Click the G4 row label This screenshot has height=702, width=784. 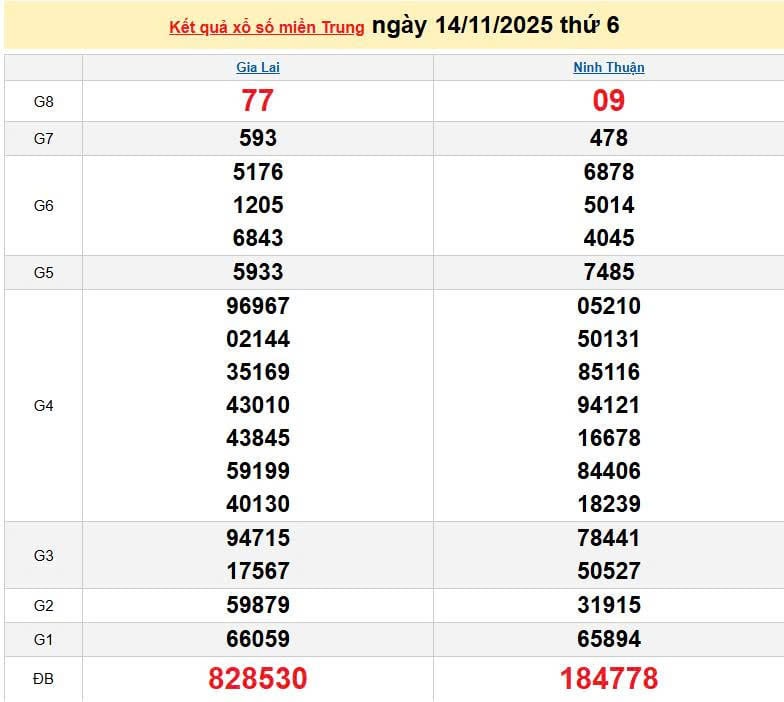[43, 405]
